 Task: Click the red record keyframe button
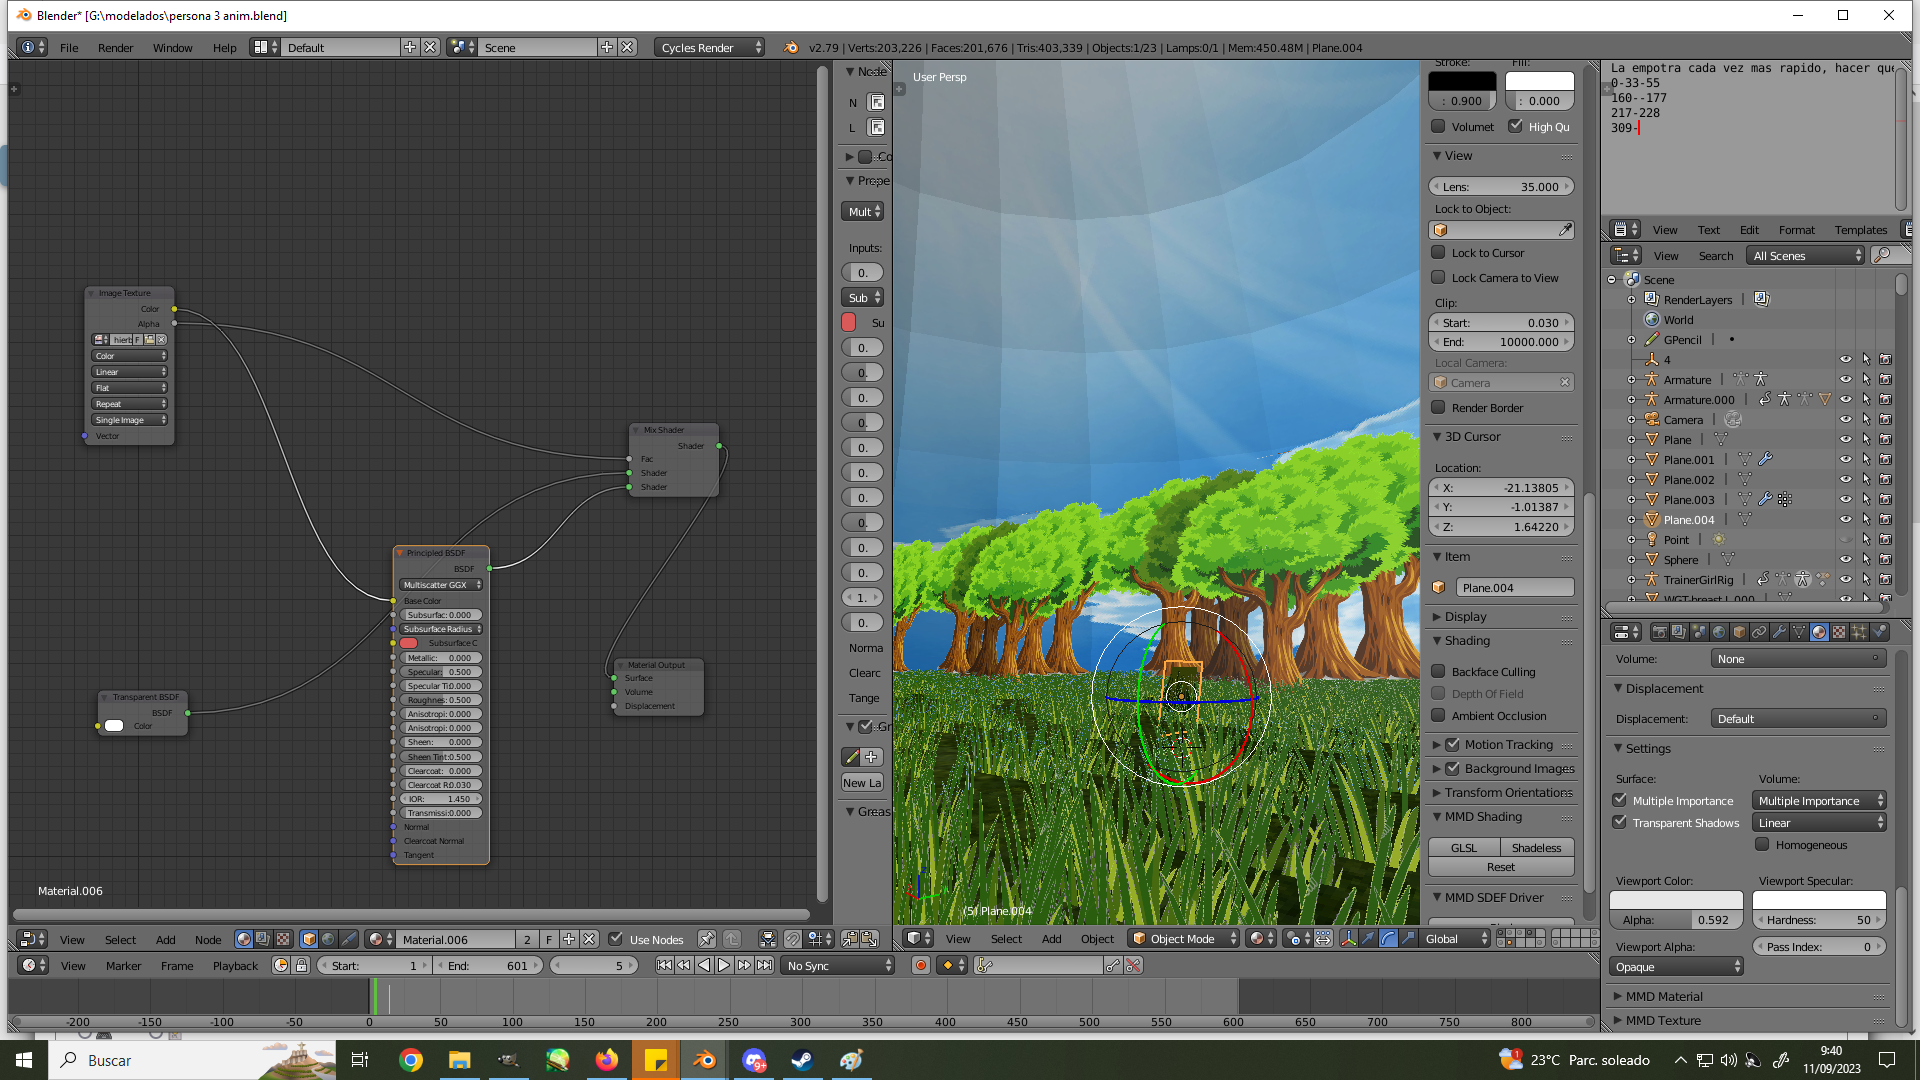click(921, 965)
